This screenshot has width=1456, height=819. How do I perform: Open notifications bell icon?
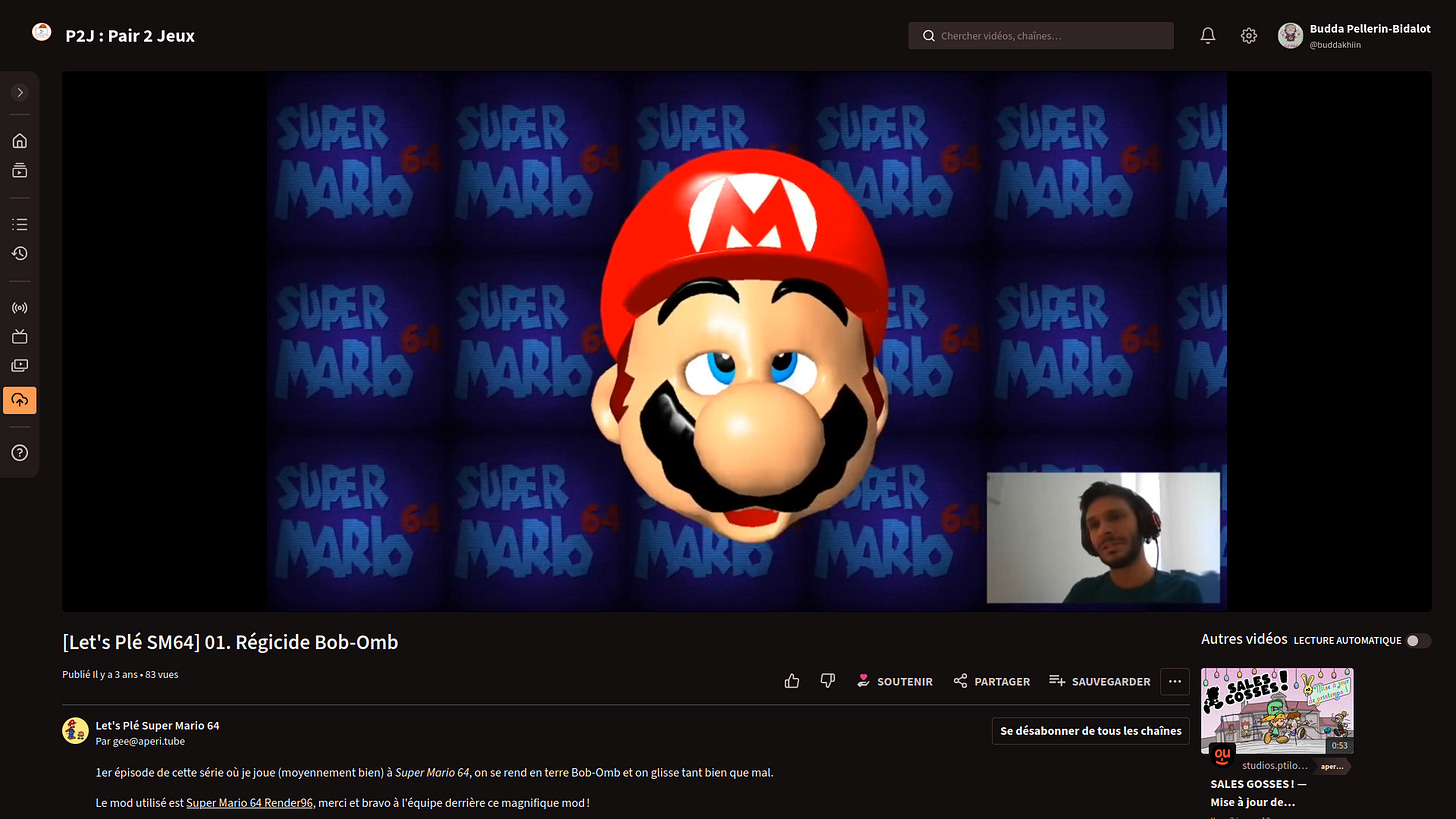(1208, 36)
